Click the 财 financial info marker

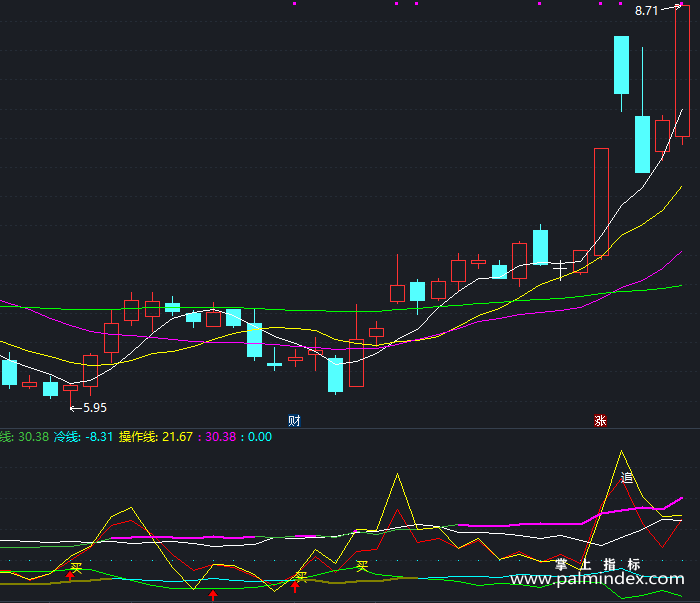pos(294,420)
